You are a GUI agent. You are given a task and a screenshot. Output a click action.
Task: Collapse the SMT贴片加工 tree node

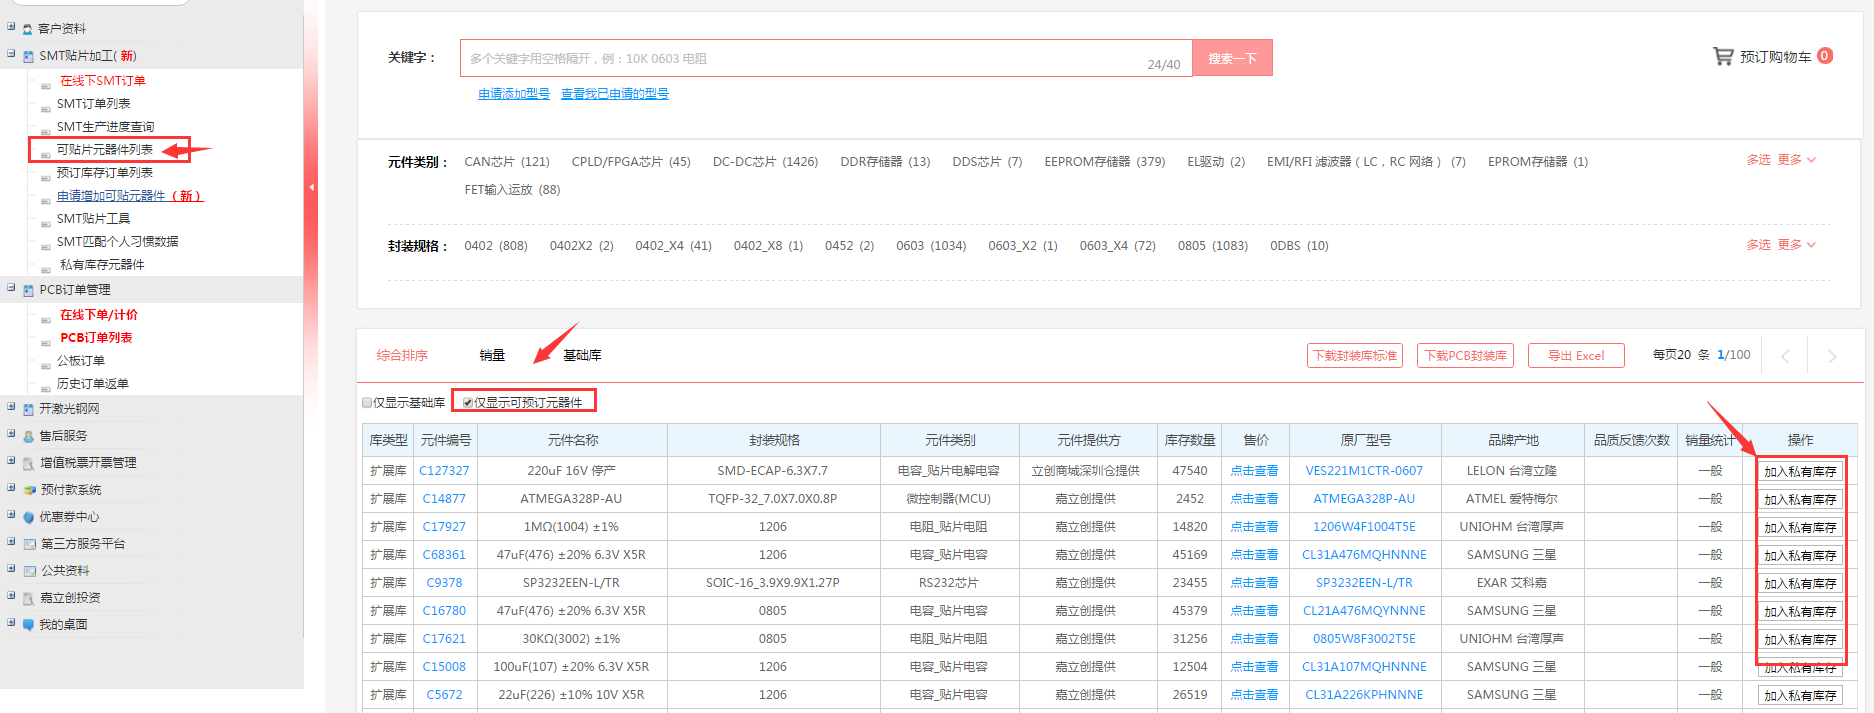point(11,54)
